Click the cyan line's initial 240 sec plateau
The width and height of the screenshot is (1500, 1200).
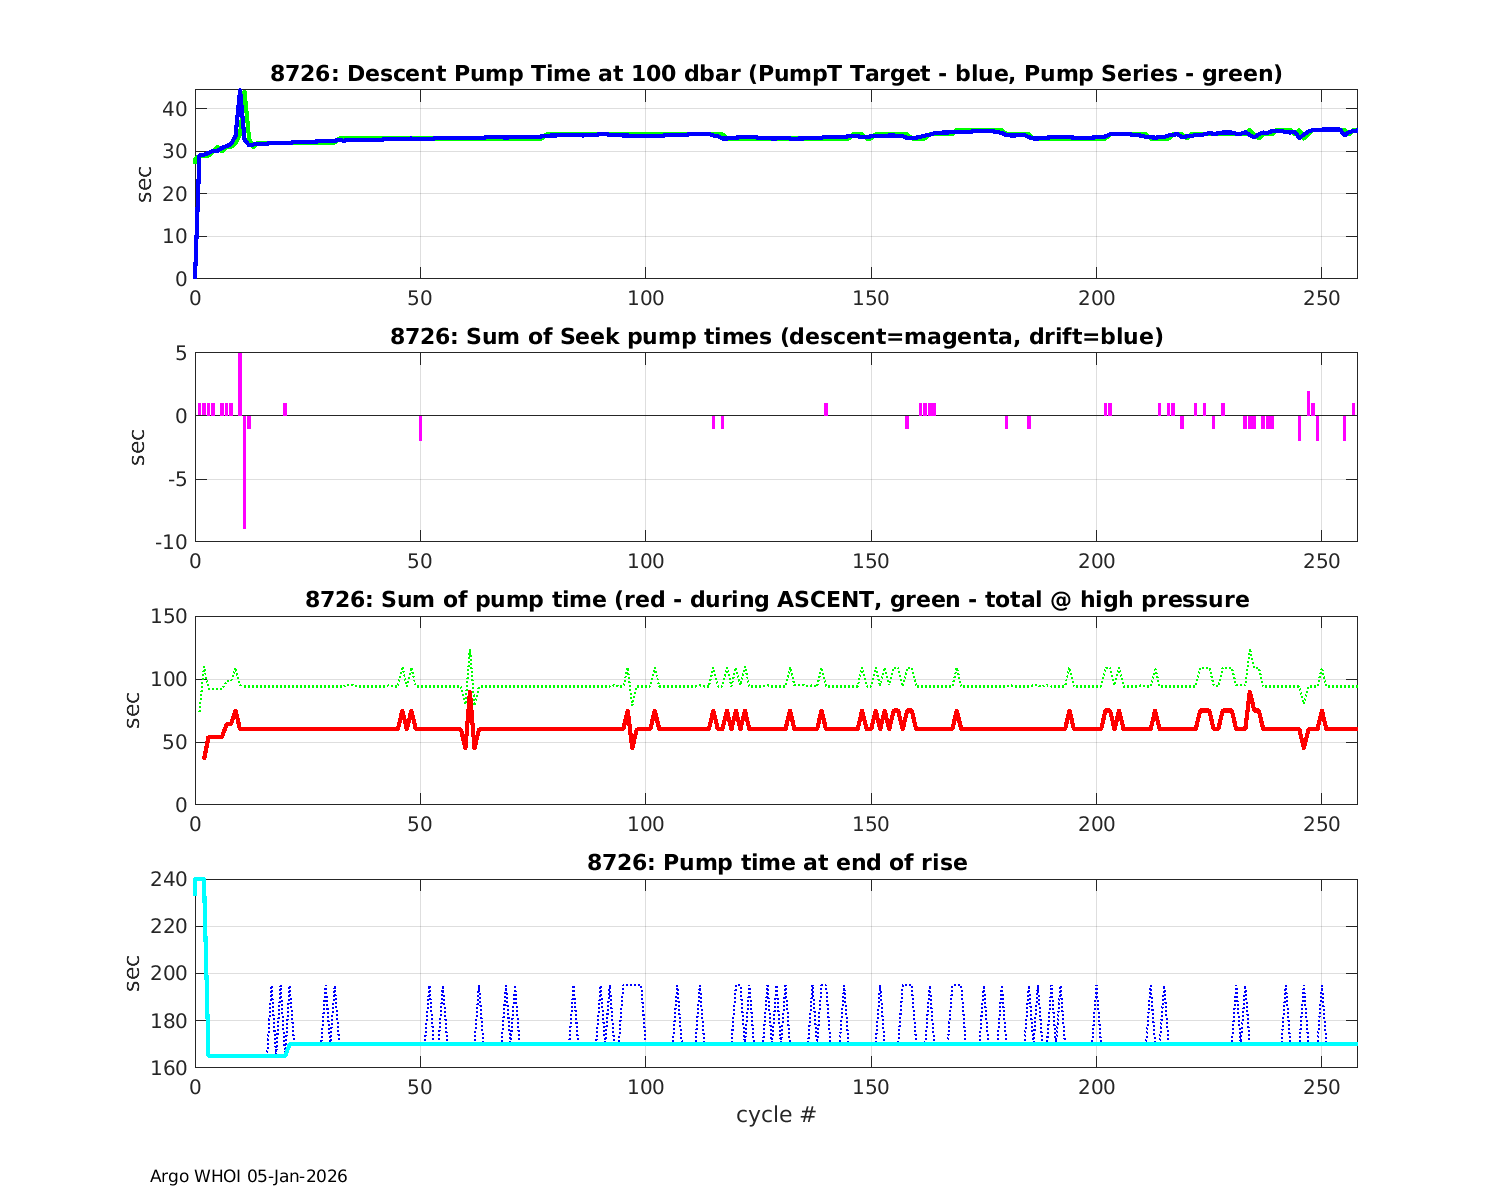[x=199, y=880]
